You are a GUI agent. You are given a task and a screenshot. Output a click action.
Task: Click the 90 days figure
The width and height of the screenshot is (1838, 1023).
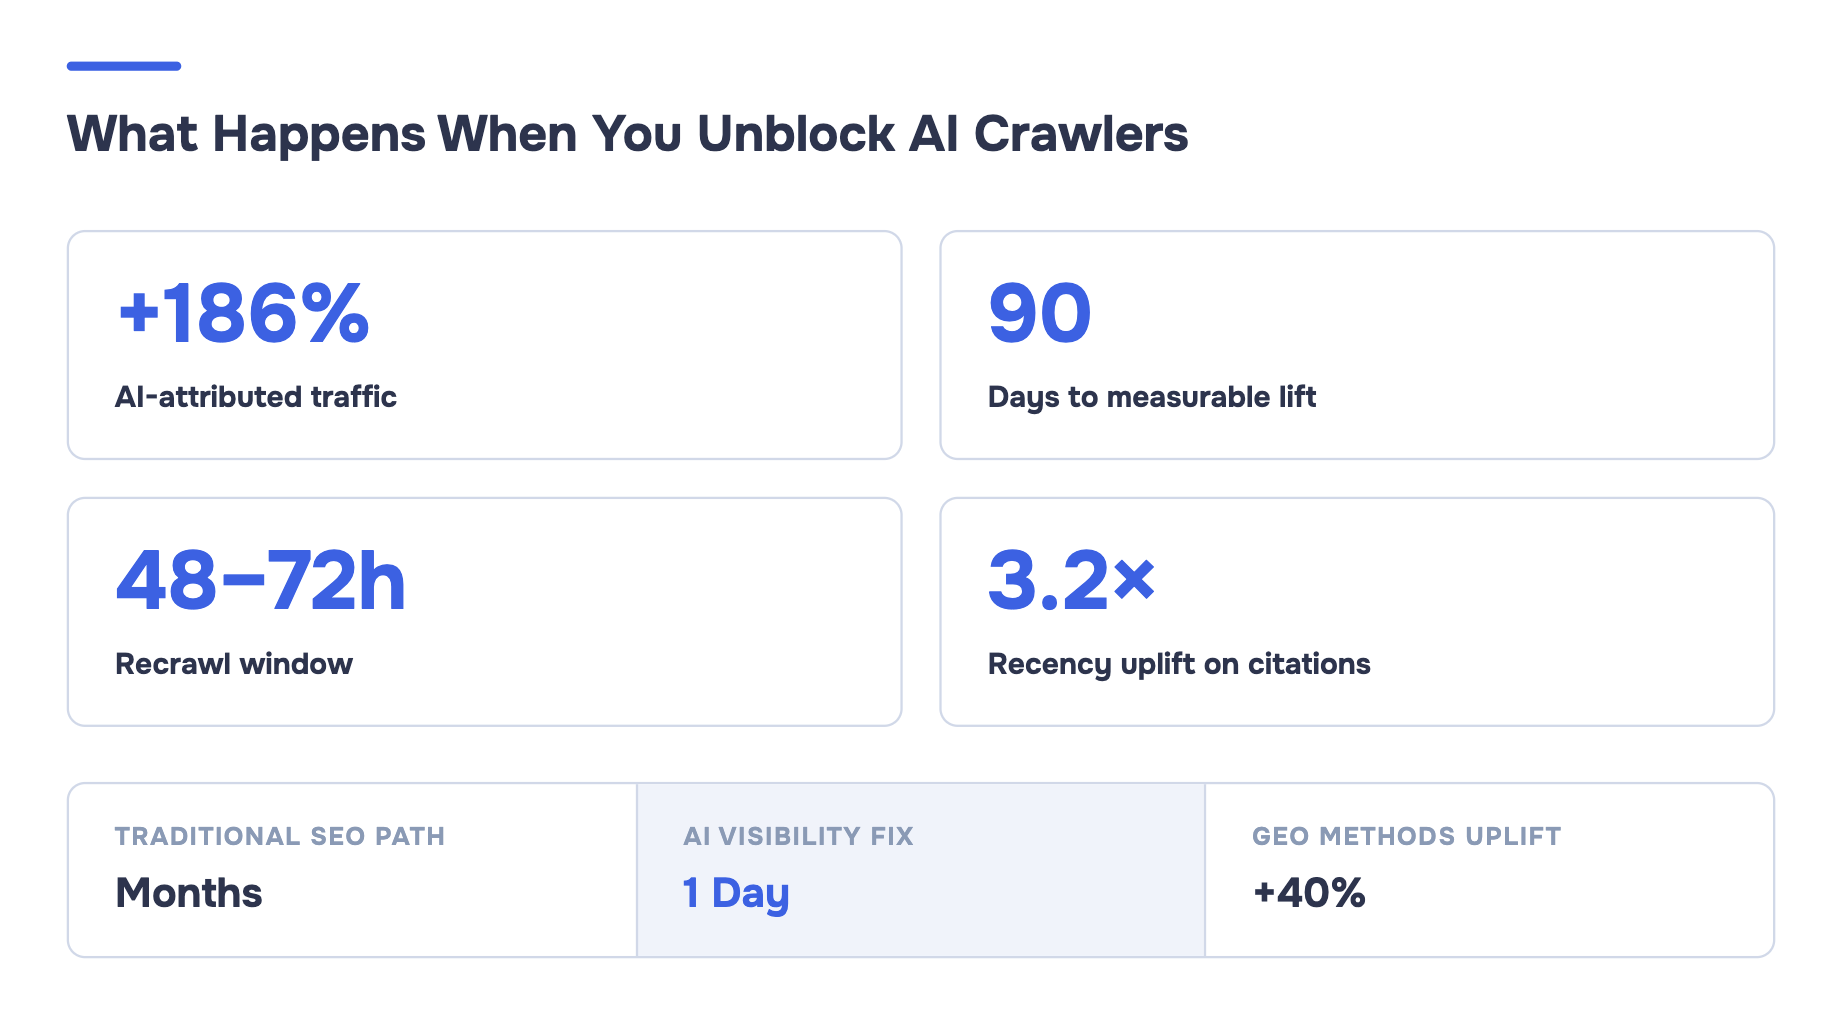pos(1040,314)
